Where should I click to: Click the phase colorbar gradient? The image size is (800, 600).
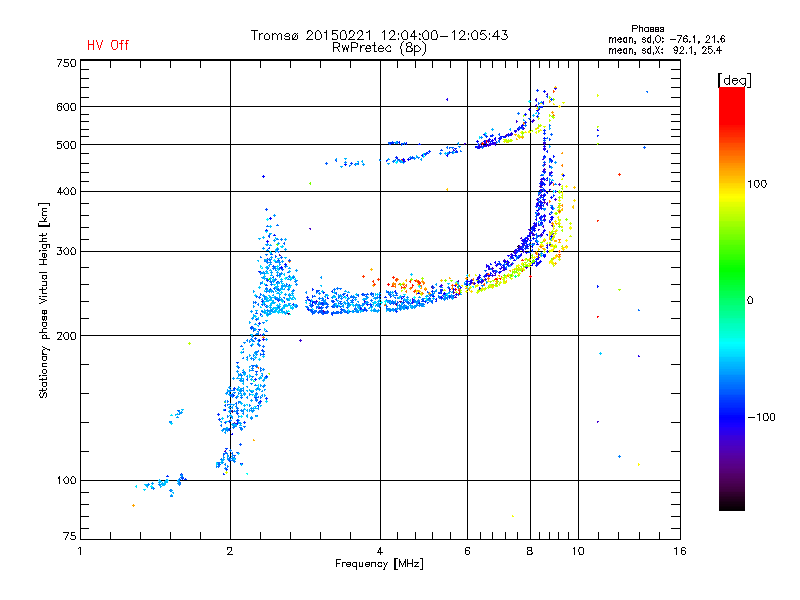732,298
